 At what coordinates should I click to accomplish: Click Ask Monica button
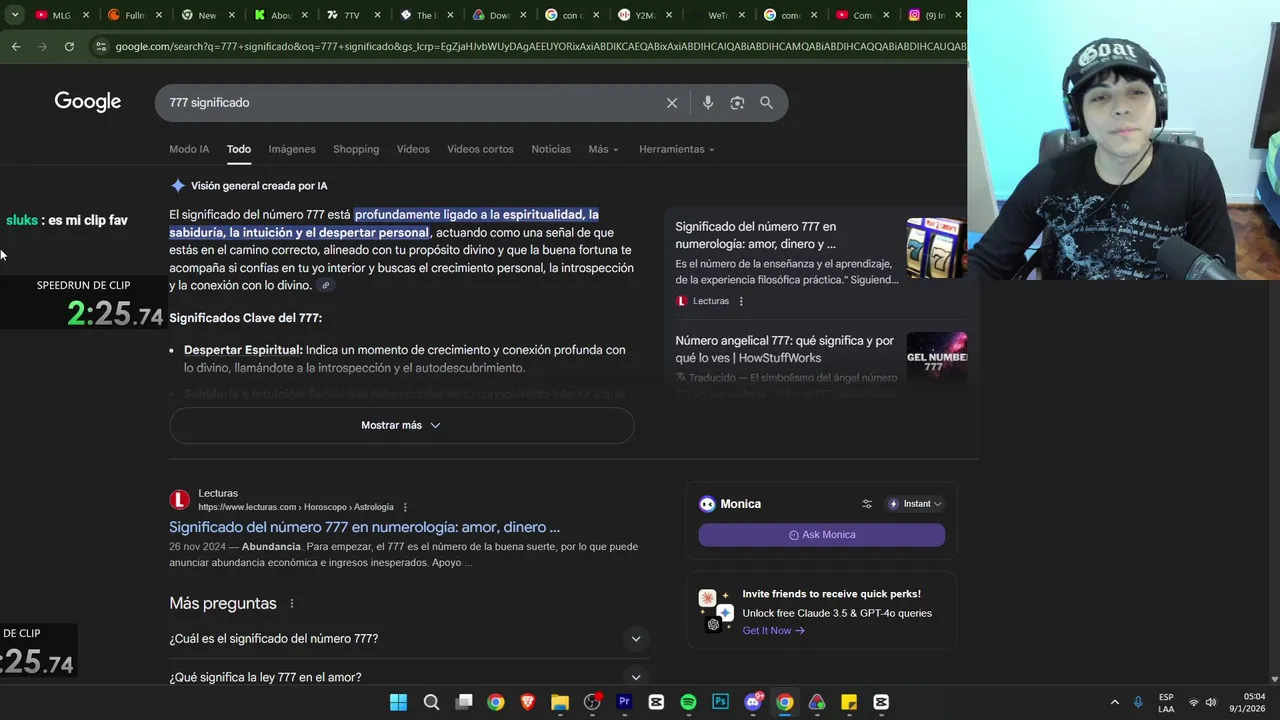point(822,535)
